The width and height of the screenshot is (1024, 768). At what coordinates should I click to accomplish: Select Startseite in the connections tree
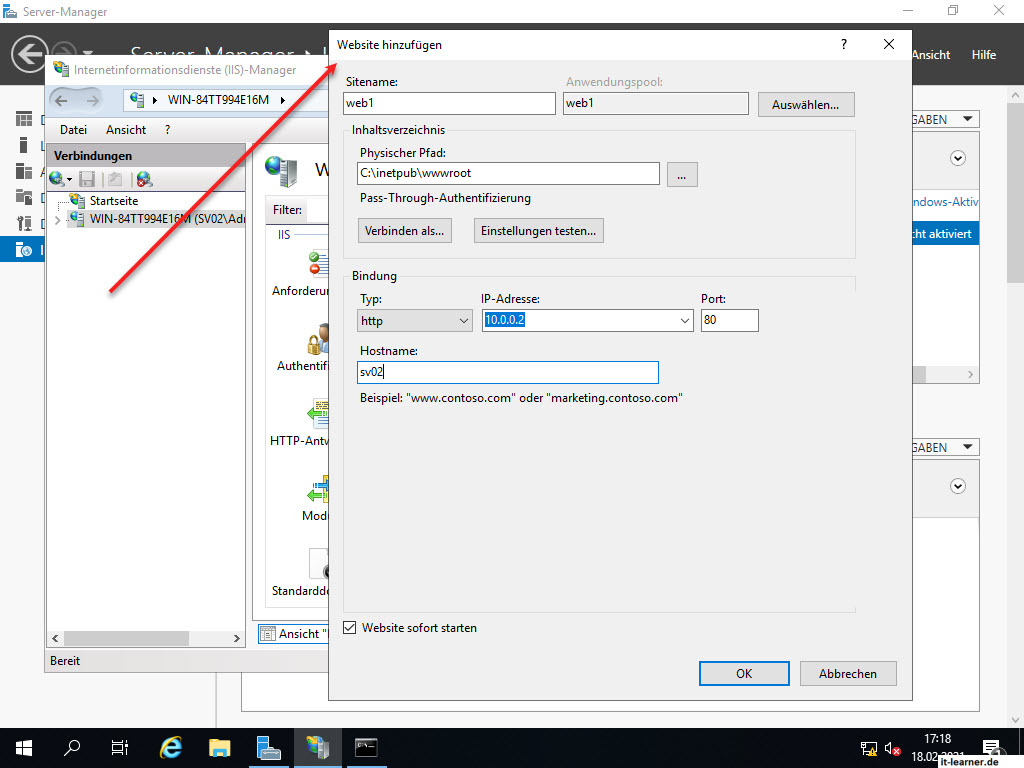[114, 200]
